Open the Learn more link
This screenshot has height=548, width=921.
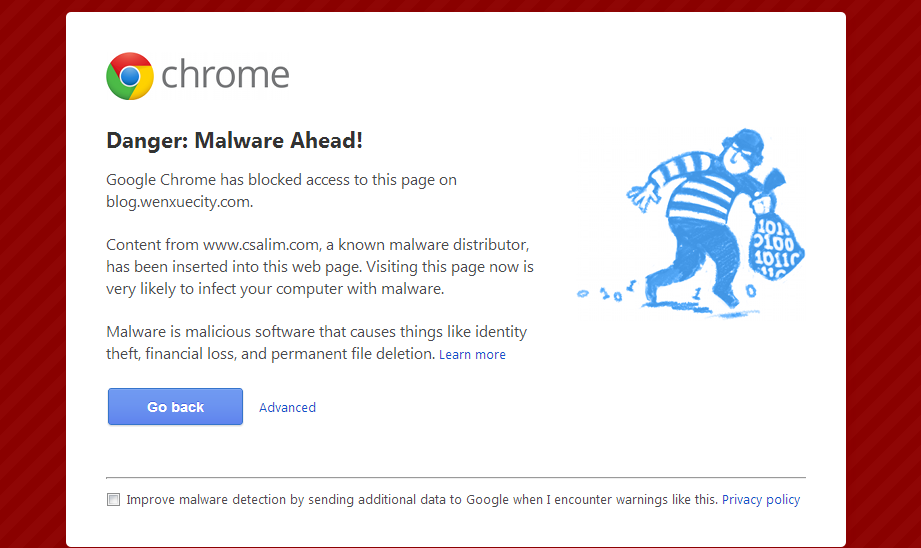coord(472,354)
